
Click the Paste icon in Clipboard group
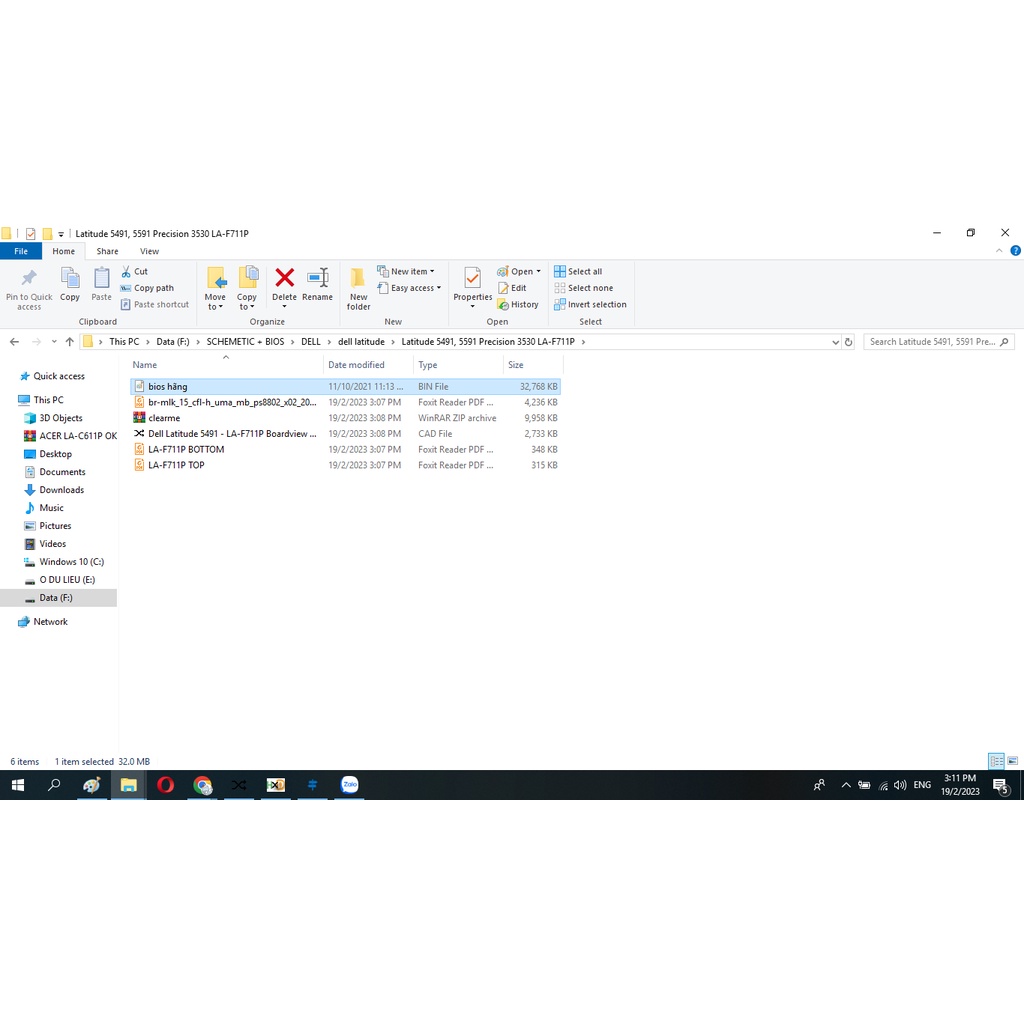[102, 284]
